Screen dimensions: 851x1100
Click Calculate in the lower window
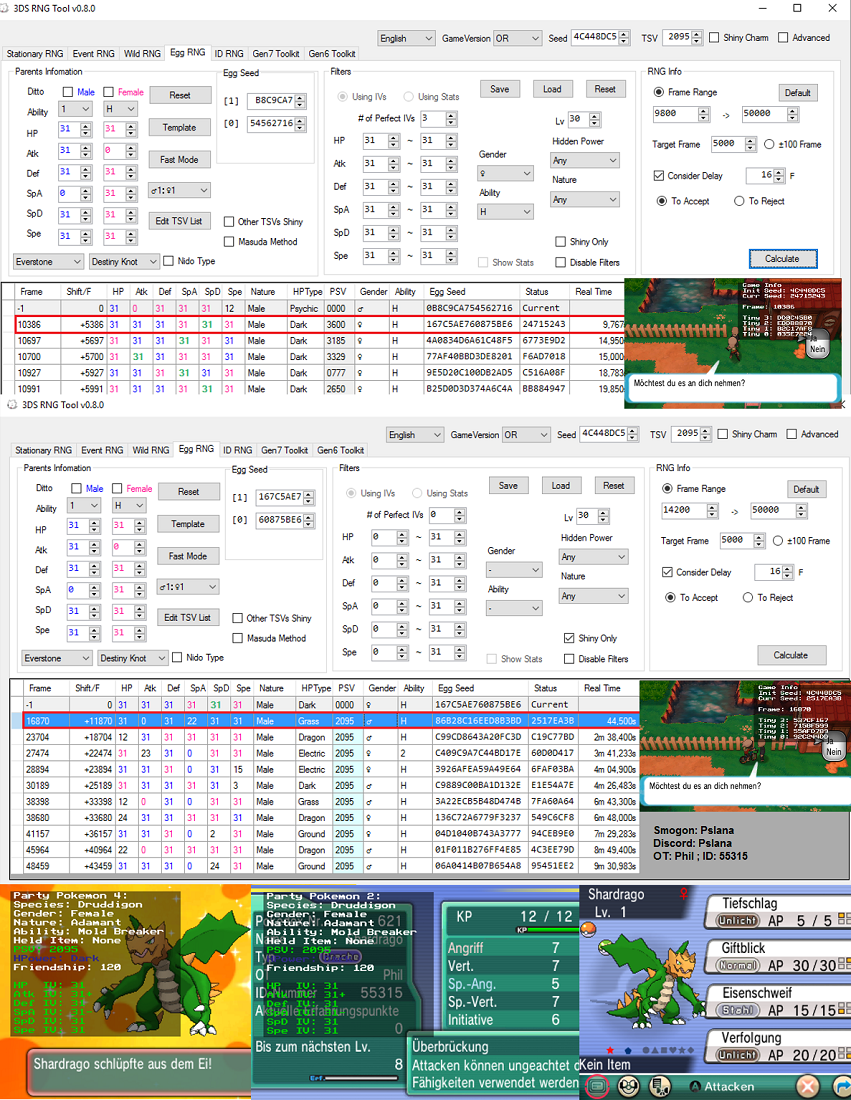791,655
